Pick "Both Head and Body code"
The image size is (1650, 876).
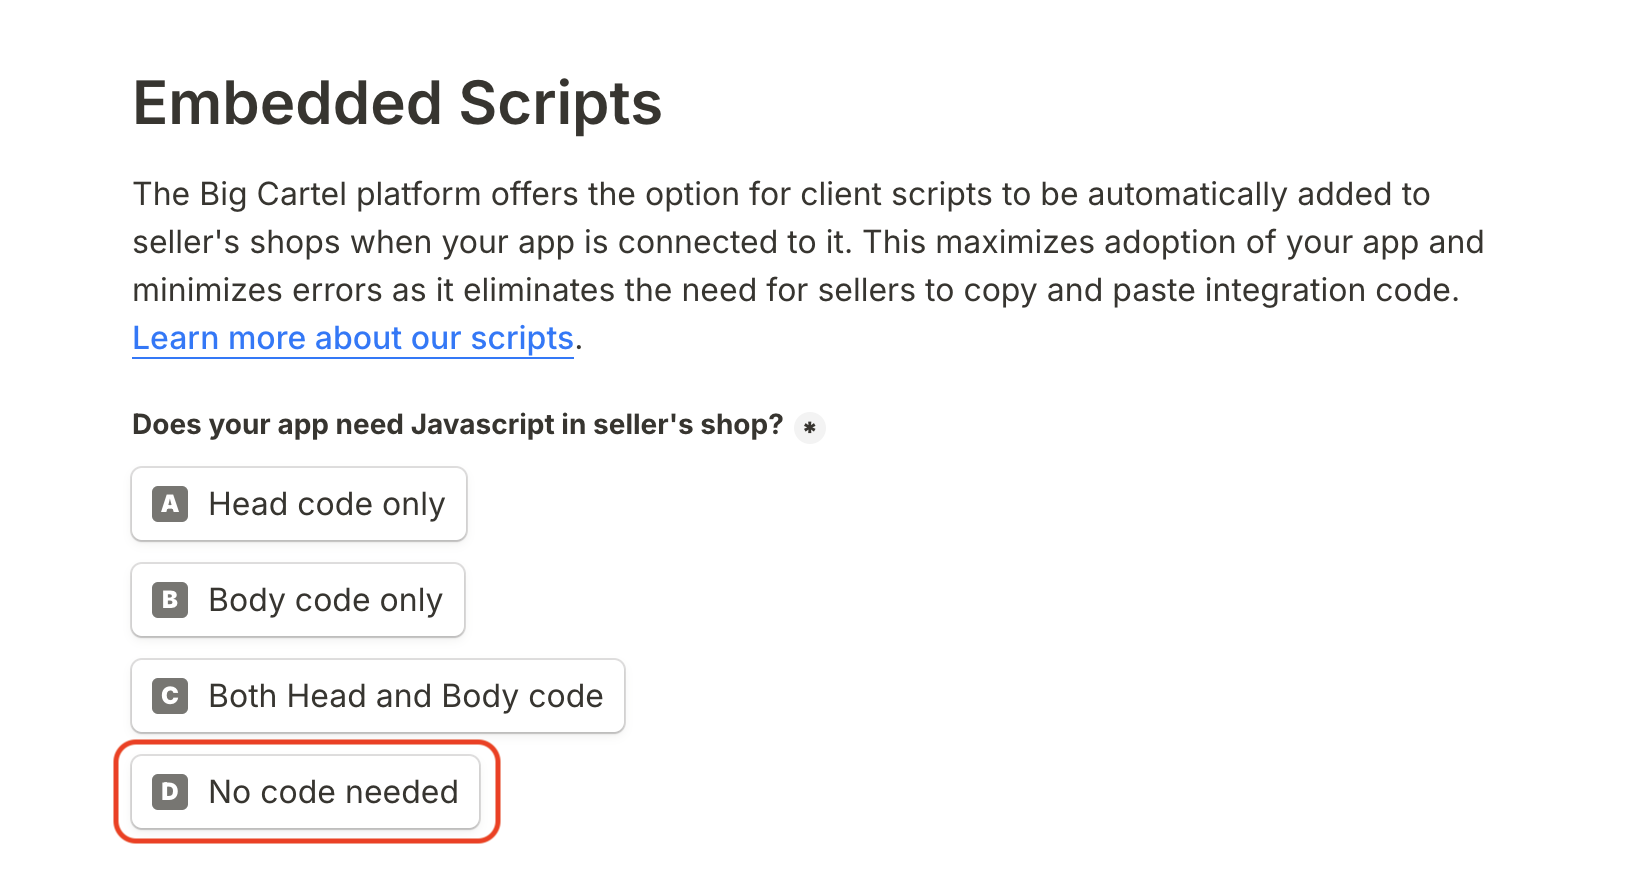(x=405, y=696)
